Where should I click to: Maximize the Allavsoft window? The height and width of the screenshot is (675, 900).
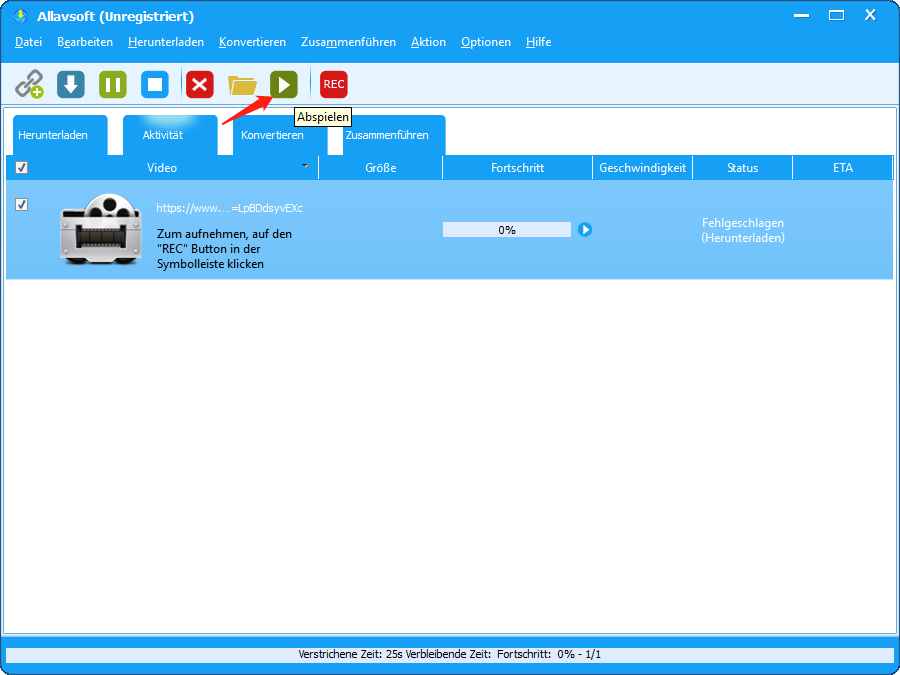[x=836, y=16]
